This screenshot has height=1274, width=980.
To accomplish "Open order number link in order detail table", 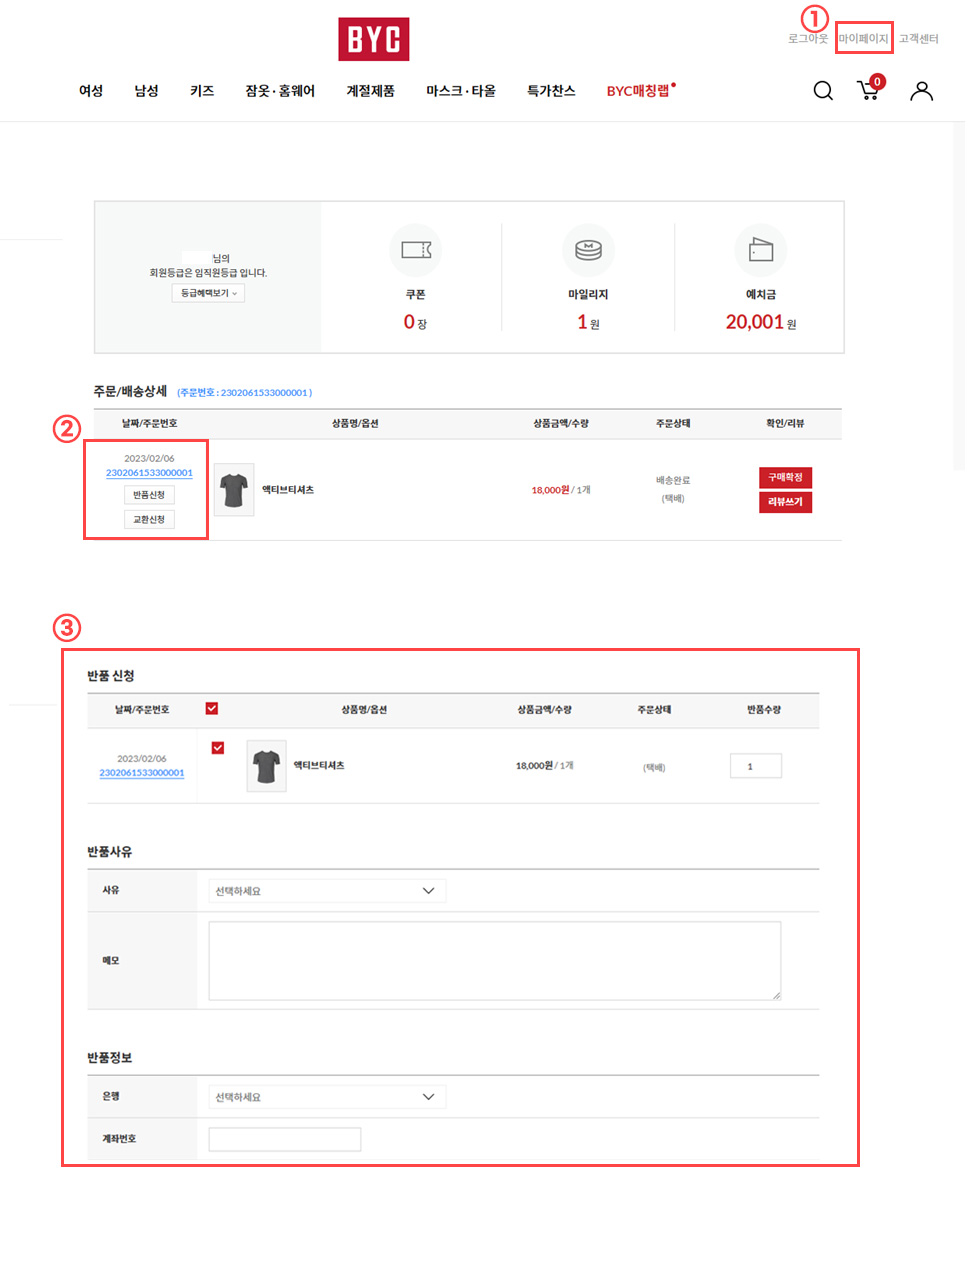I will [149, 473].
